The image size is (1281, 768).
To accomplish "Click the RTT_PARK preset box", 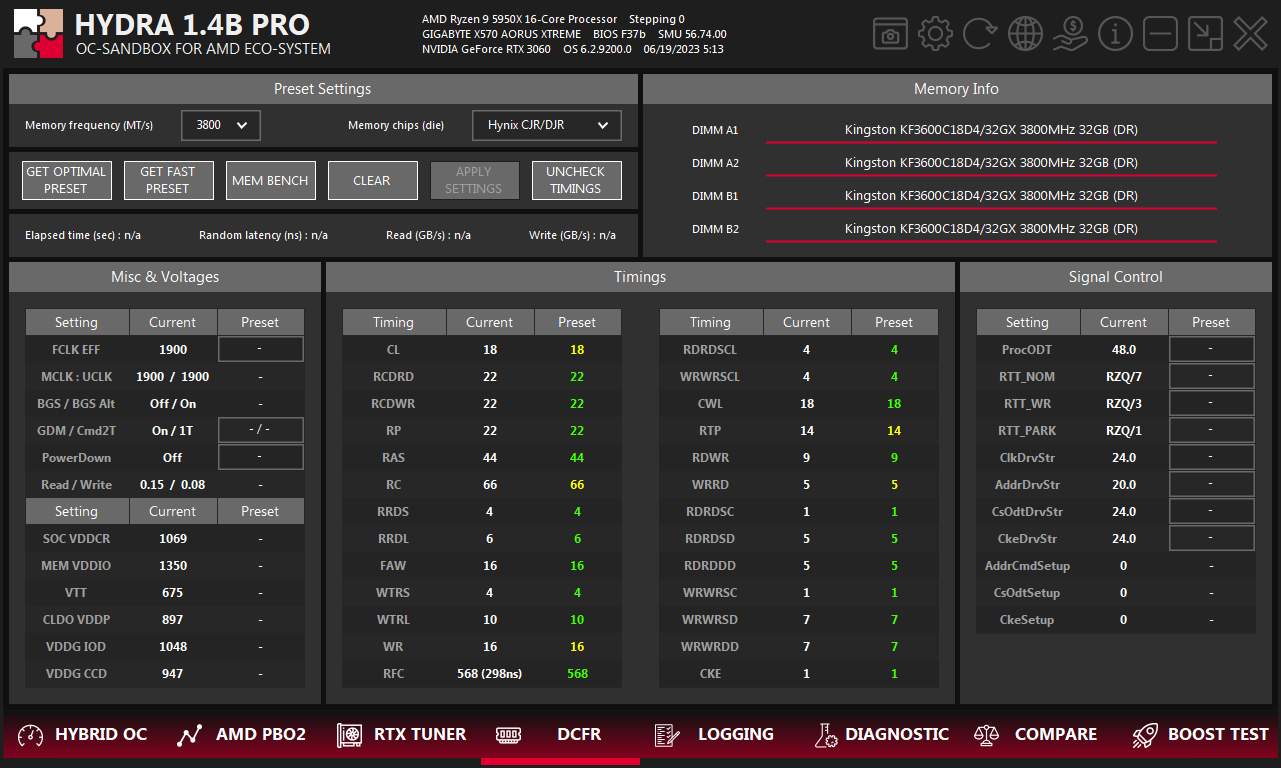I will pyautogui.click(x=1211, y=430).
